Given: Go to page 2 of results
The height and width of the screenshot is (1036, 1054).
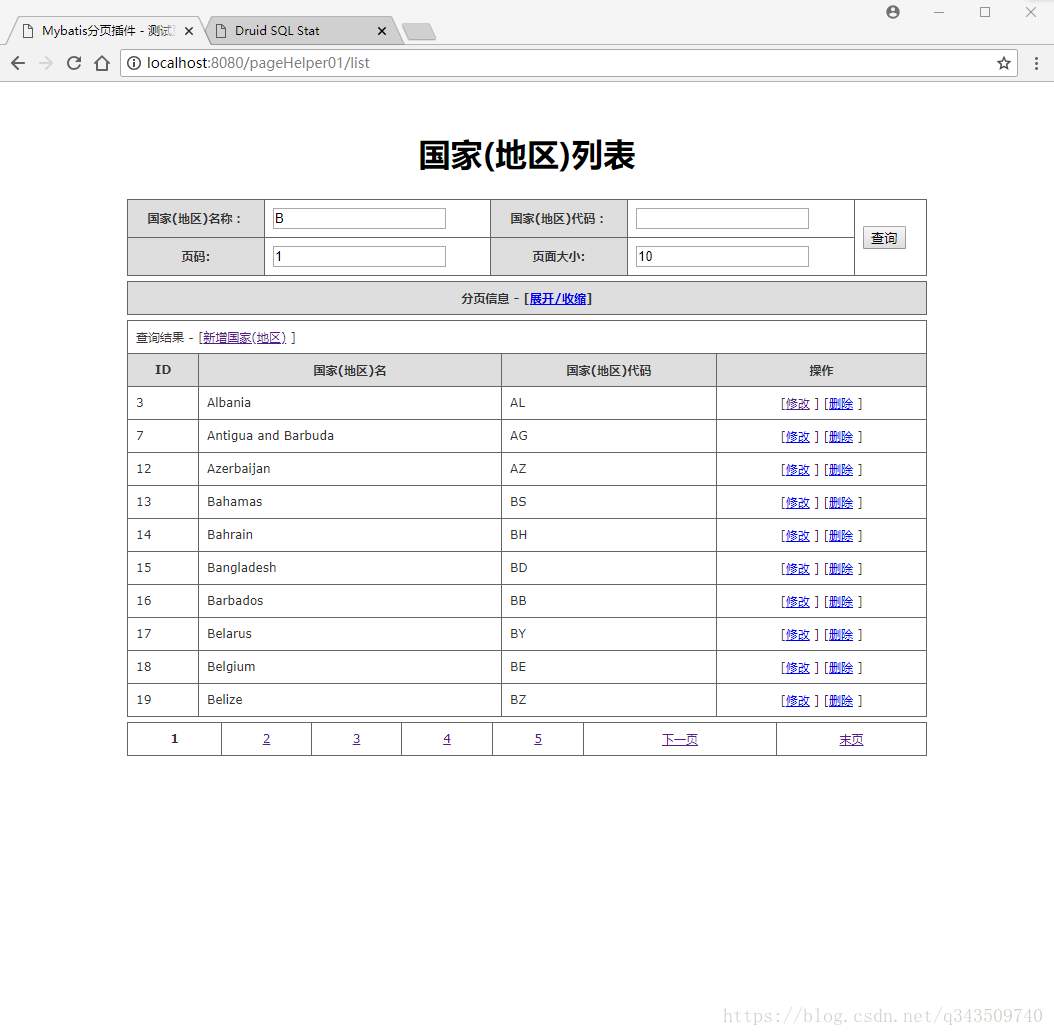Looking at the screenshot, I should (x=266, y=739).
